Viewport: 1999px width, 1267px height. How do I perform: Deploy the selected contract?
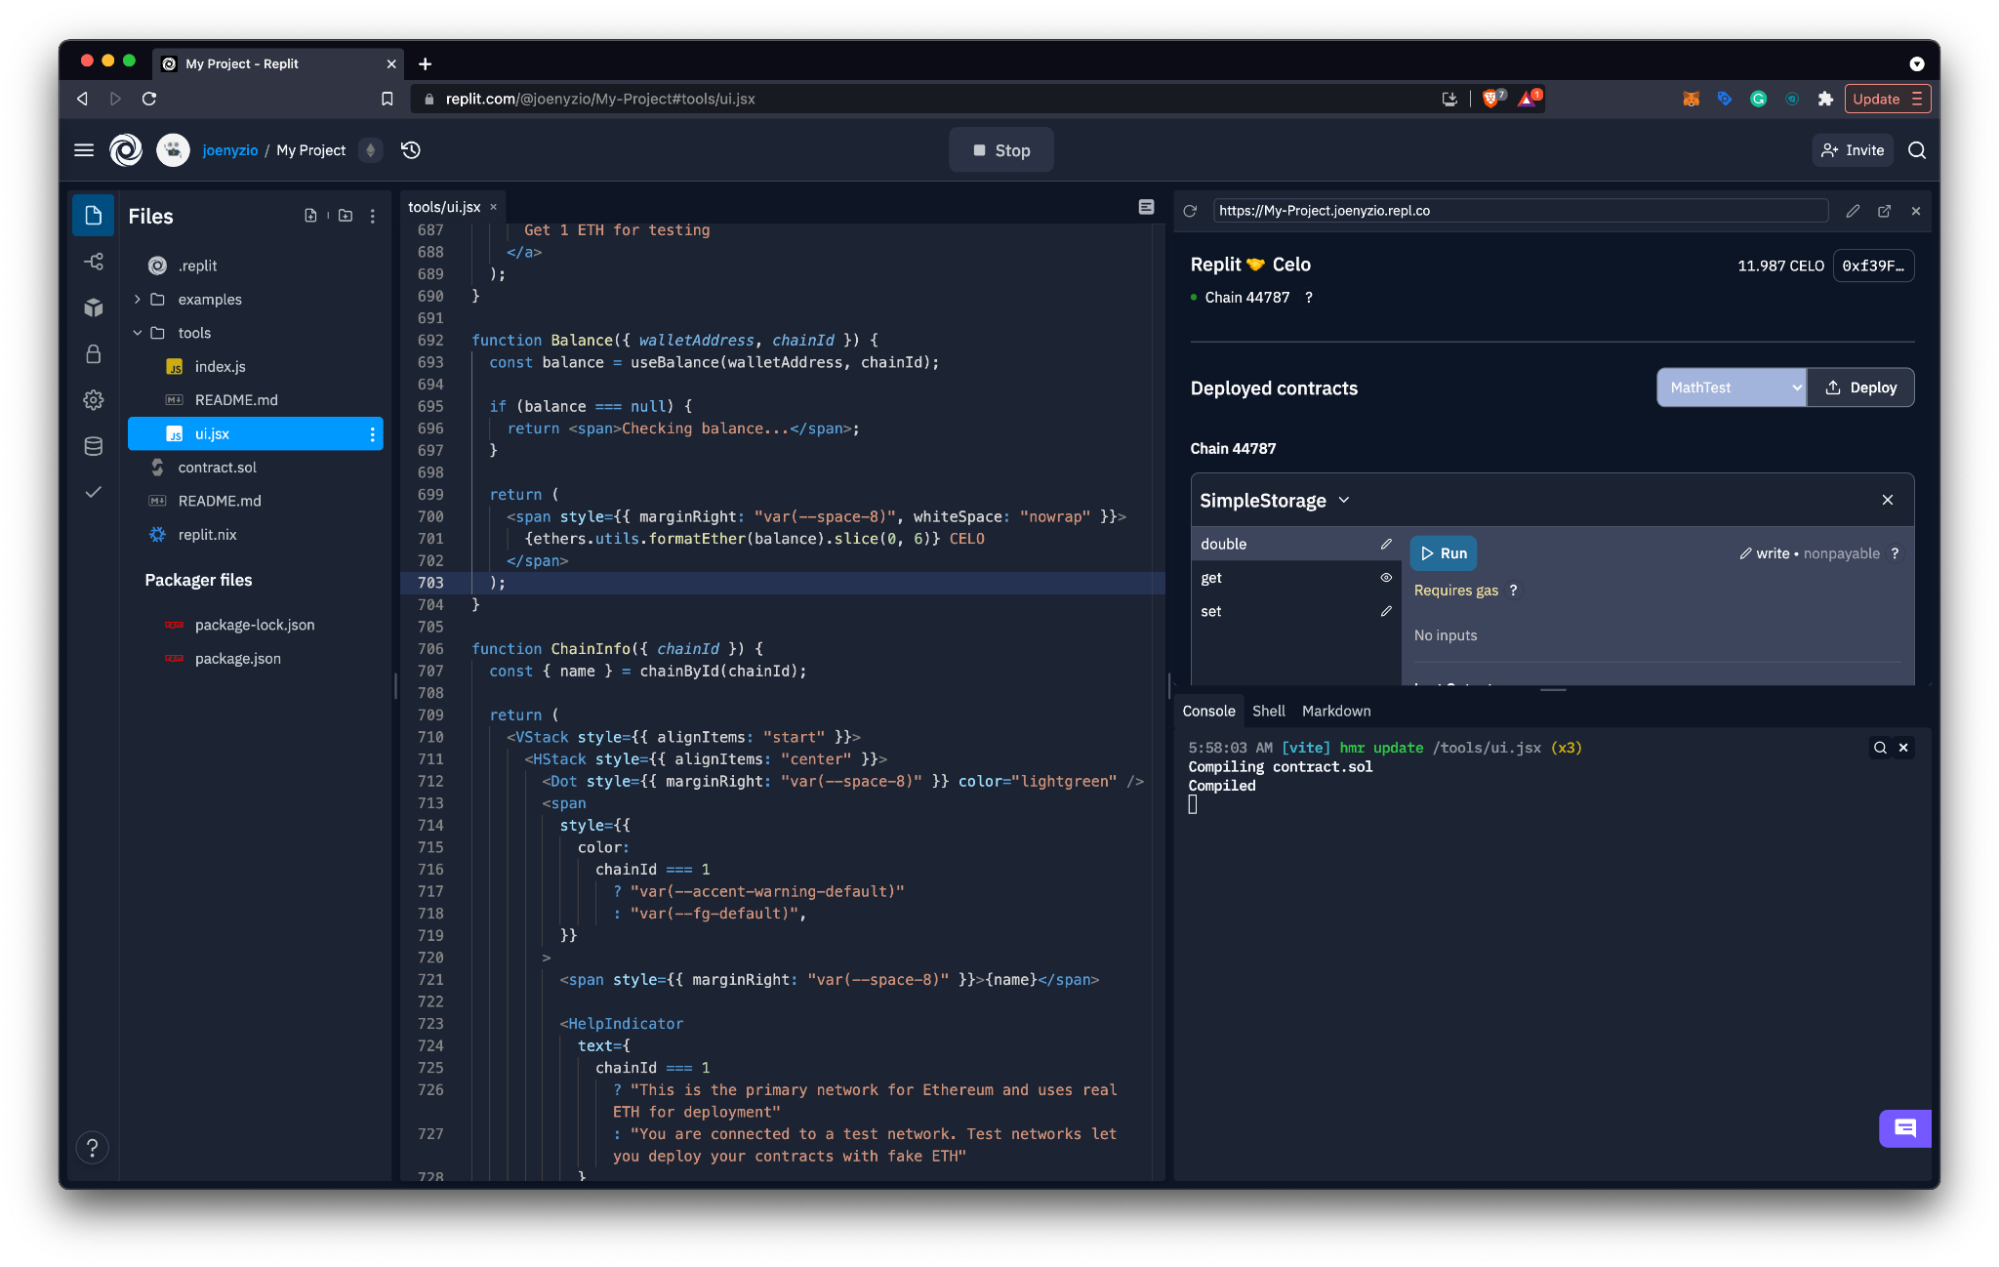[x=1860, y=387]
